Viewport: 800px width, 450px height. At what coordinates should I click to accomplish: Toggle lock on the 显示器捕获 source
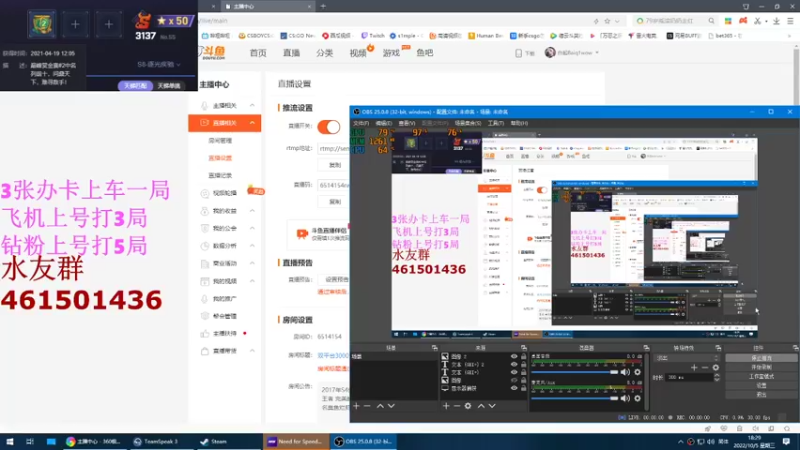point(523,388)
